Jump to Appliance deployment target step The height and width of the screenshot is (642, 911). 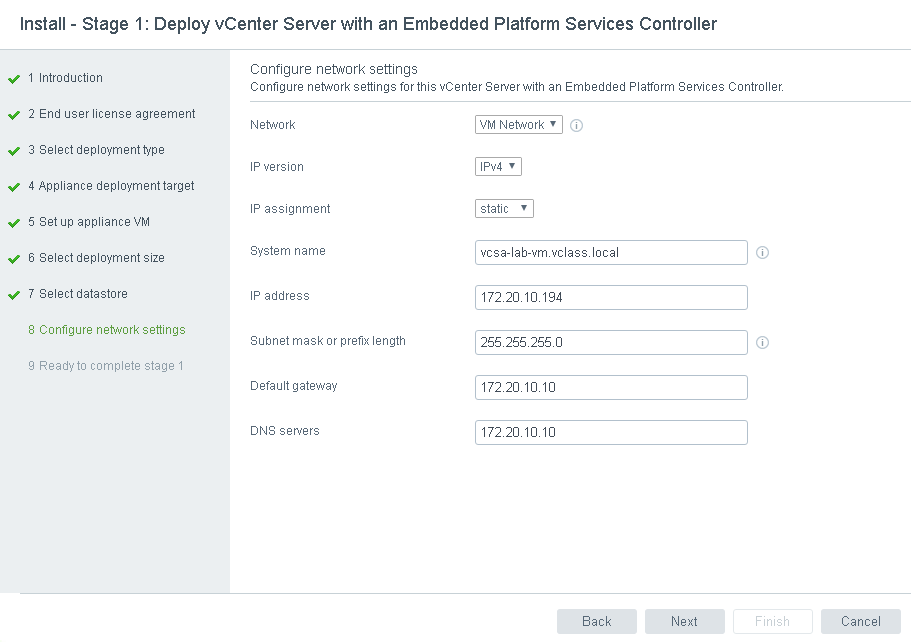pyautogui.click(x=116, y=186)
